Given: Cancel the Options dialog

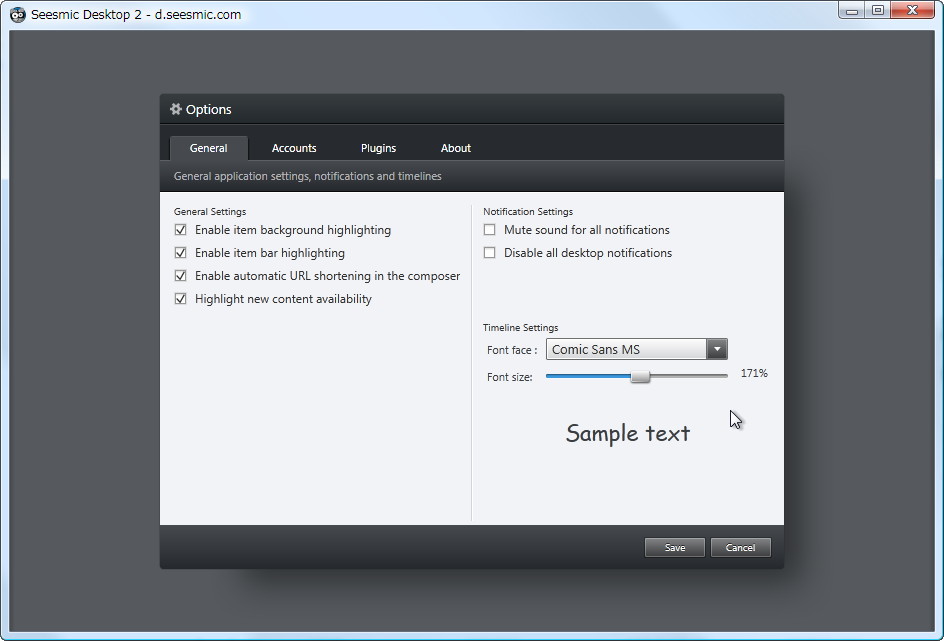Looking at the screenshot, I should click(x=741, y=548).
